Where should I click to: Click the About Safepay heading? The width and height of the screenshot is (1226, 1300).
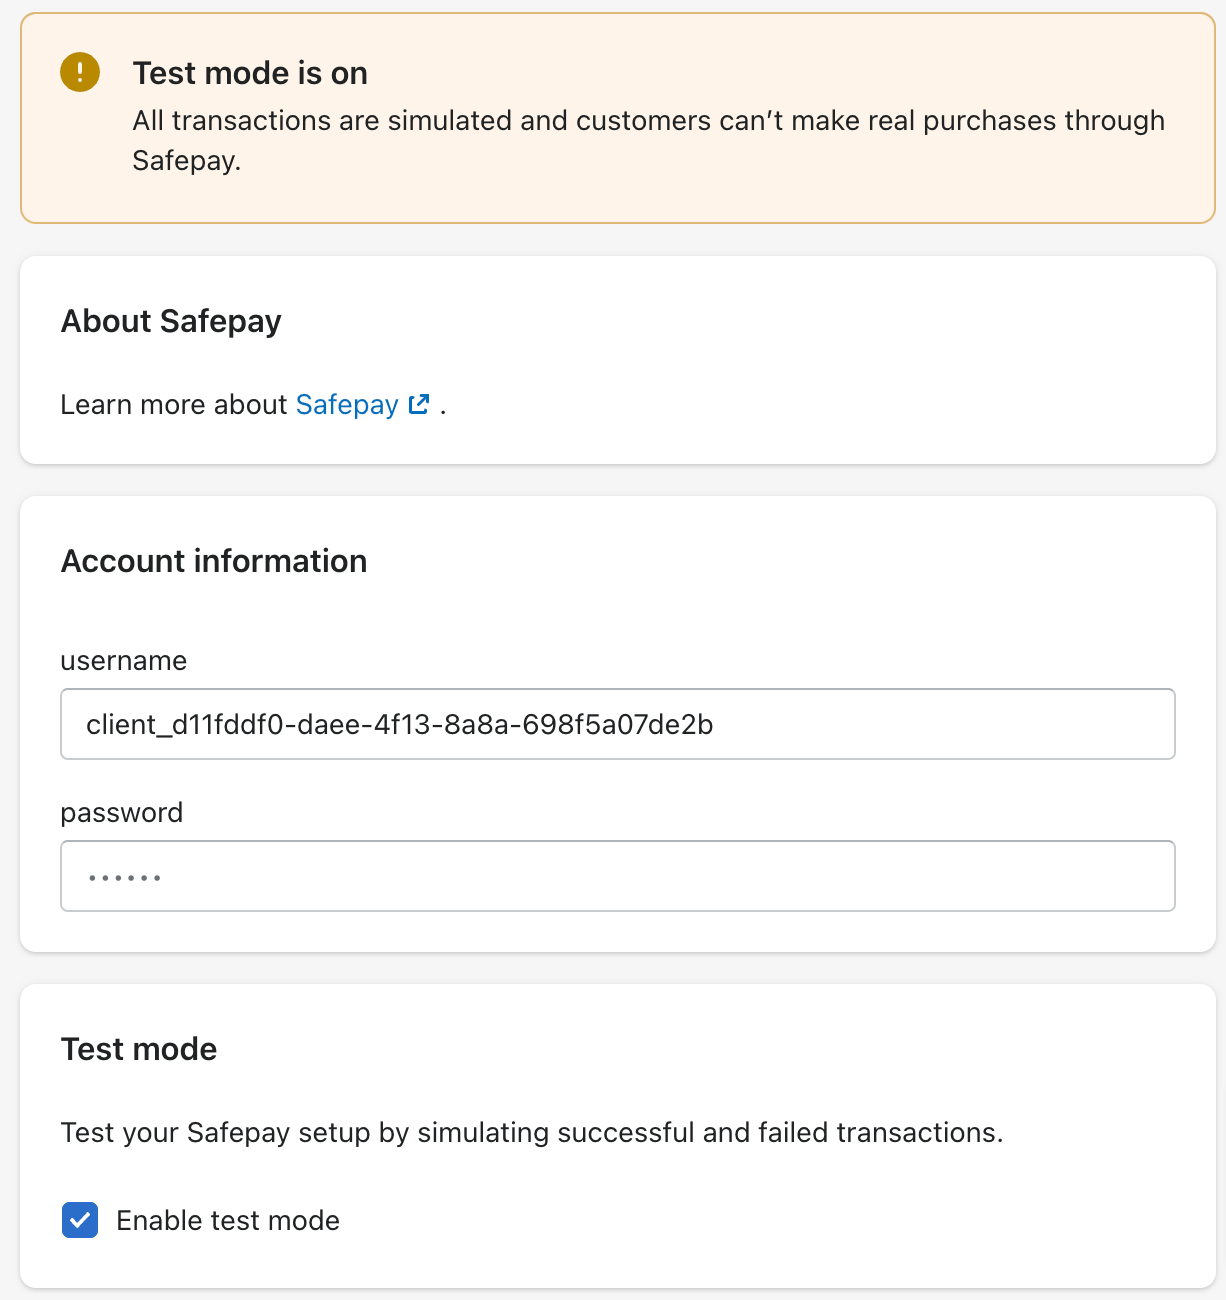171,321
